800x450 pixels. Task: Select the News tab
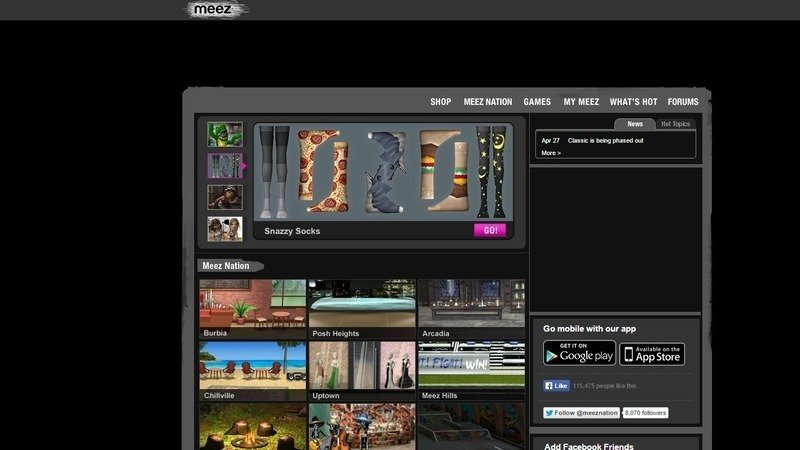pos(635,124)
